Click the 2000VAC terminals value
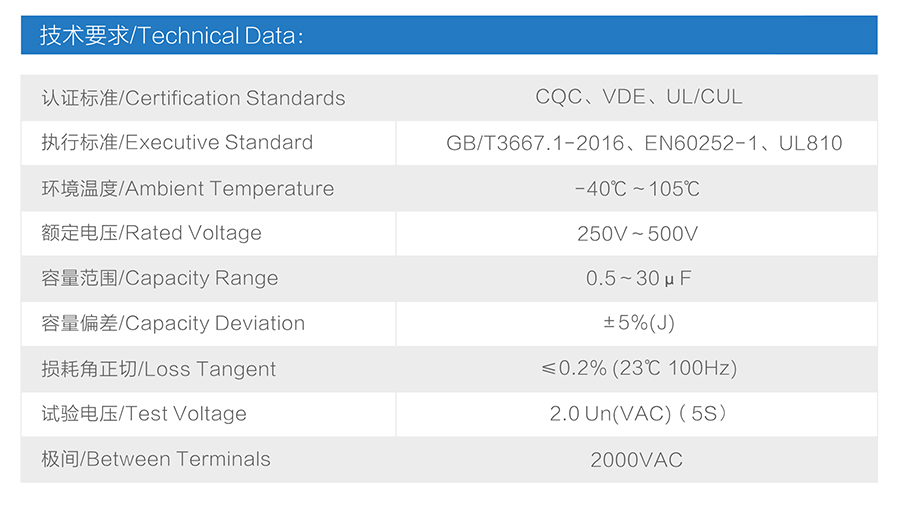Image resolution: width=900 pixels, height=510 pixels. point(637,460)
